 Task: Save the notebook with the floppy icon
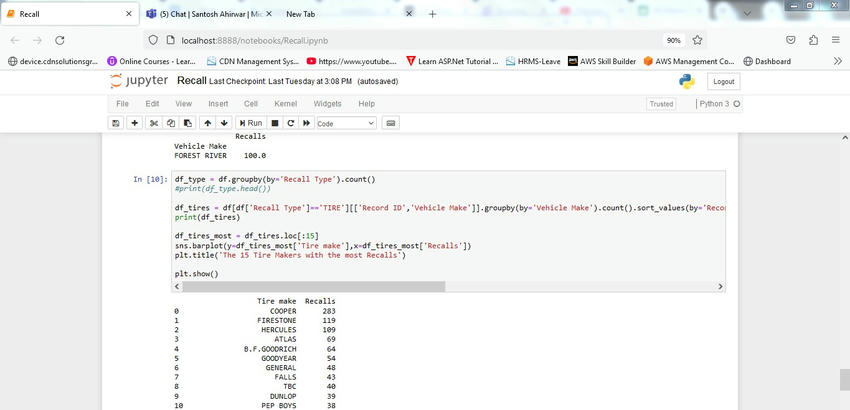pyautogui.click(x=116, y=123)
